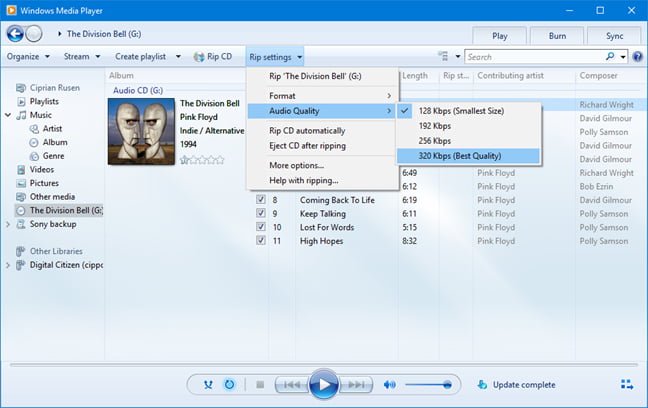Open the Create playlist dropdown arrow
This screenshot has height=408, width=648.
coord(178,57)
